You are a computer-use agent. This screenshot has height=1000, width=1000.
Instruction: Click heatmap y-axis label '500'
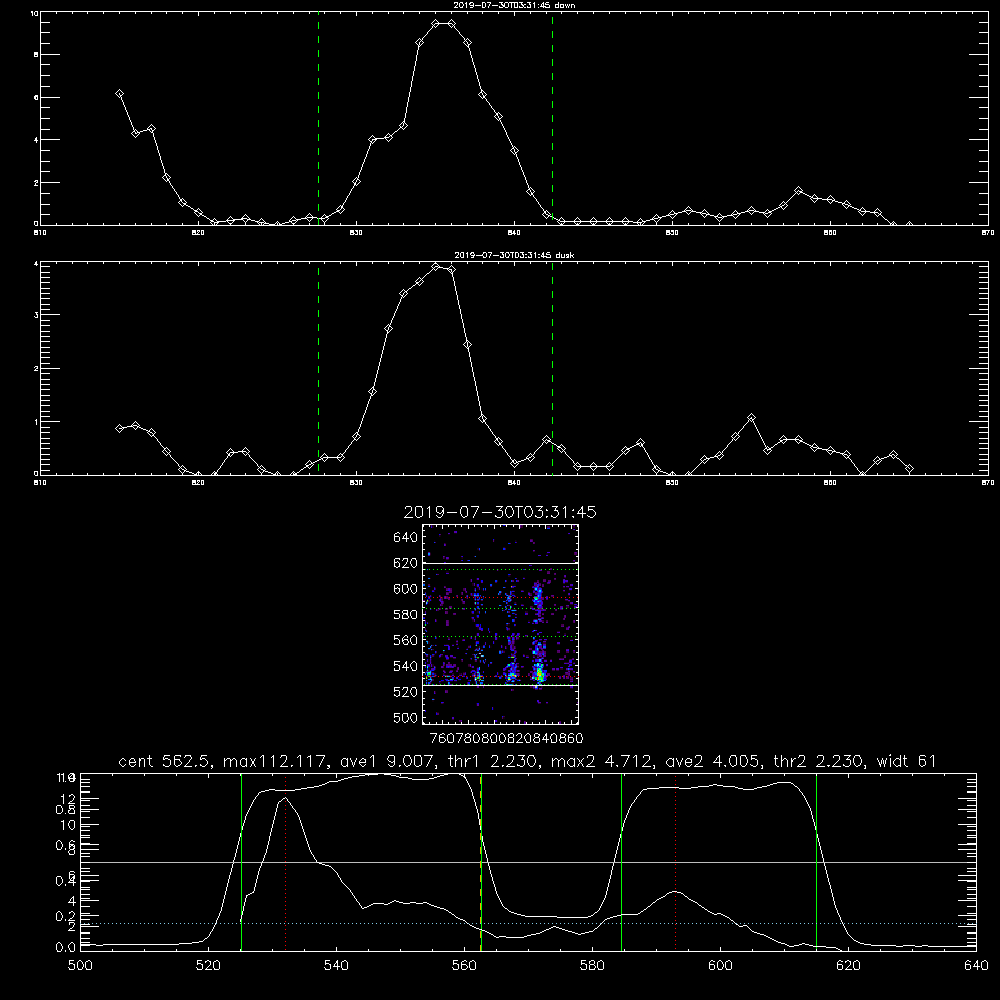[x=406, y=717]
